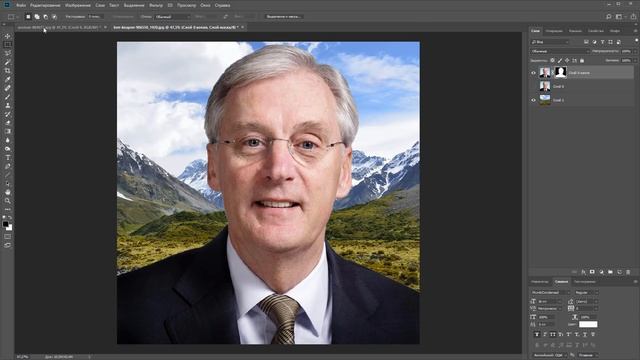Open the selection Style dropdown
The image size is (640, 360).
(x=172, y=17)
